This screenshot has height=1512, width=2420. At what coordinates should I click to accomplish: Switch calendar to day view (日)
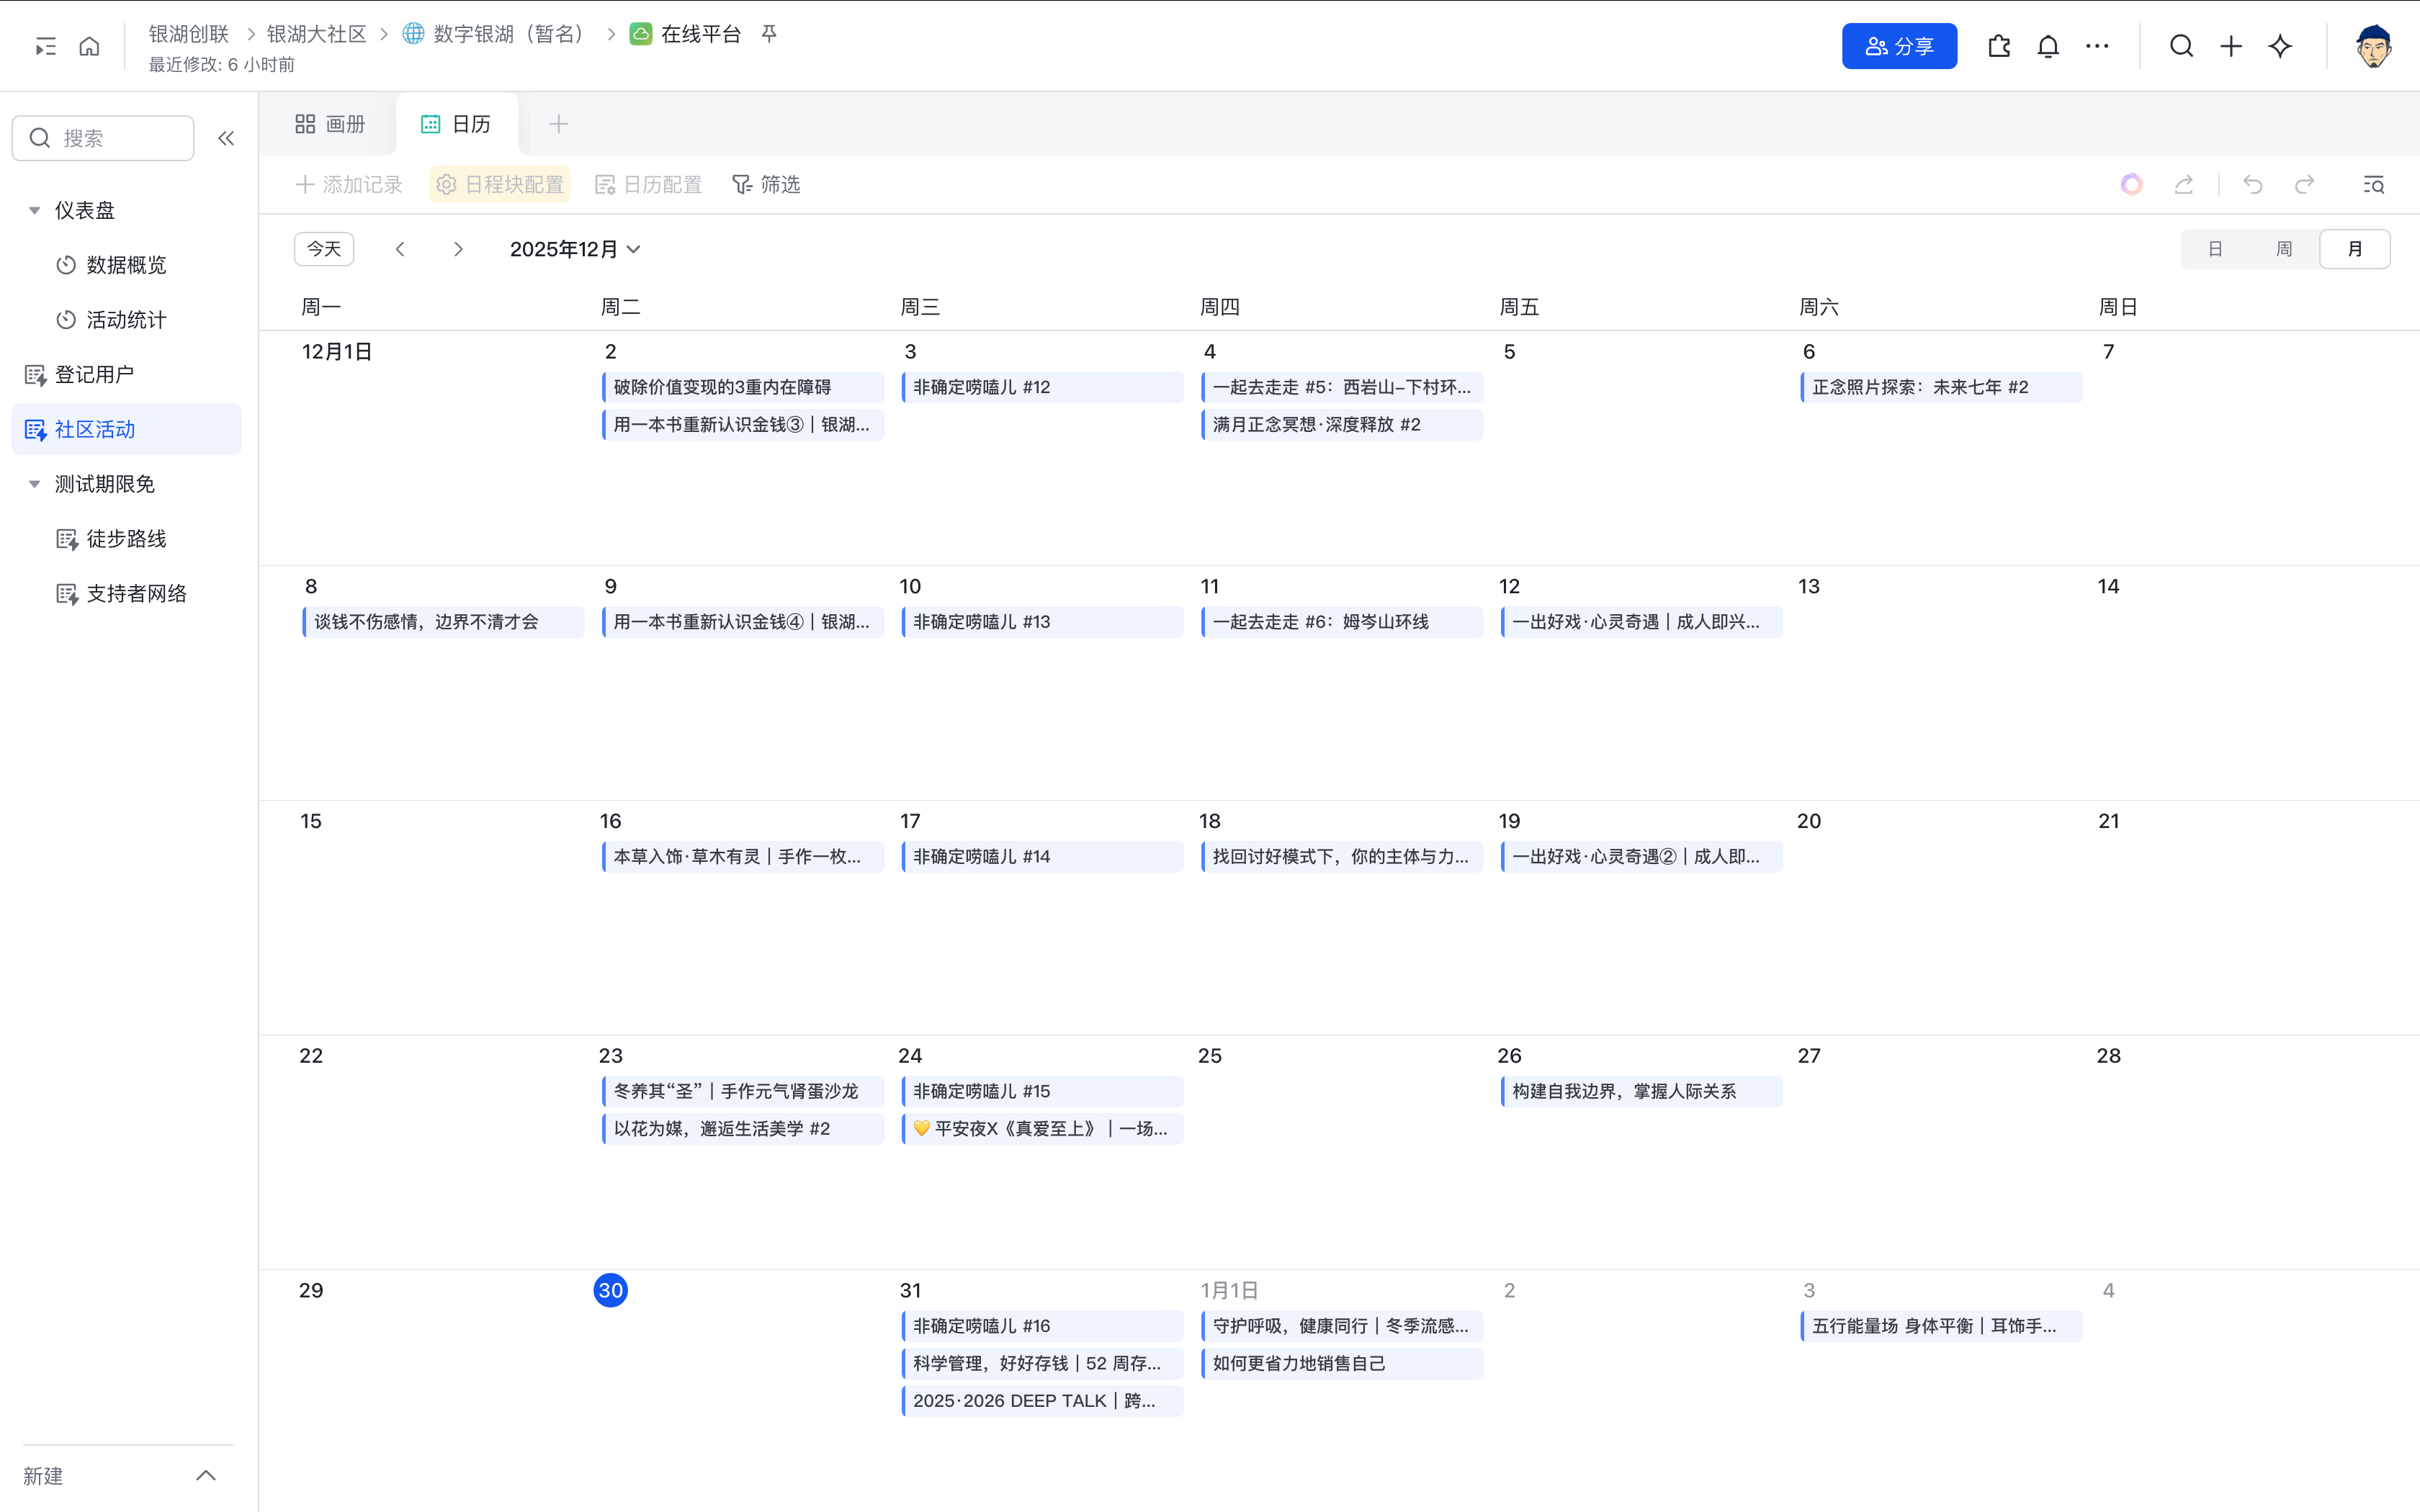tap(2215, 249)
